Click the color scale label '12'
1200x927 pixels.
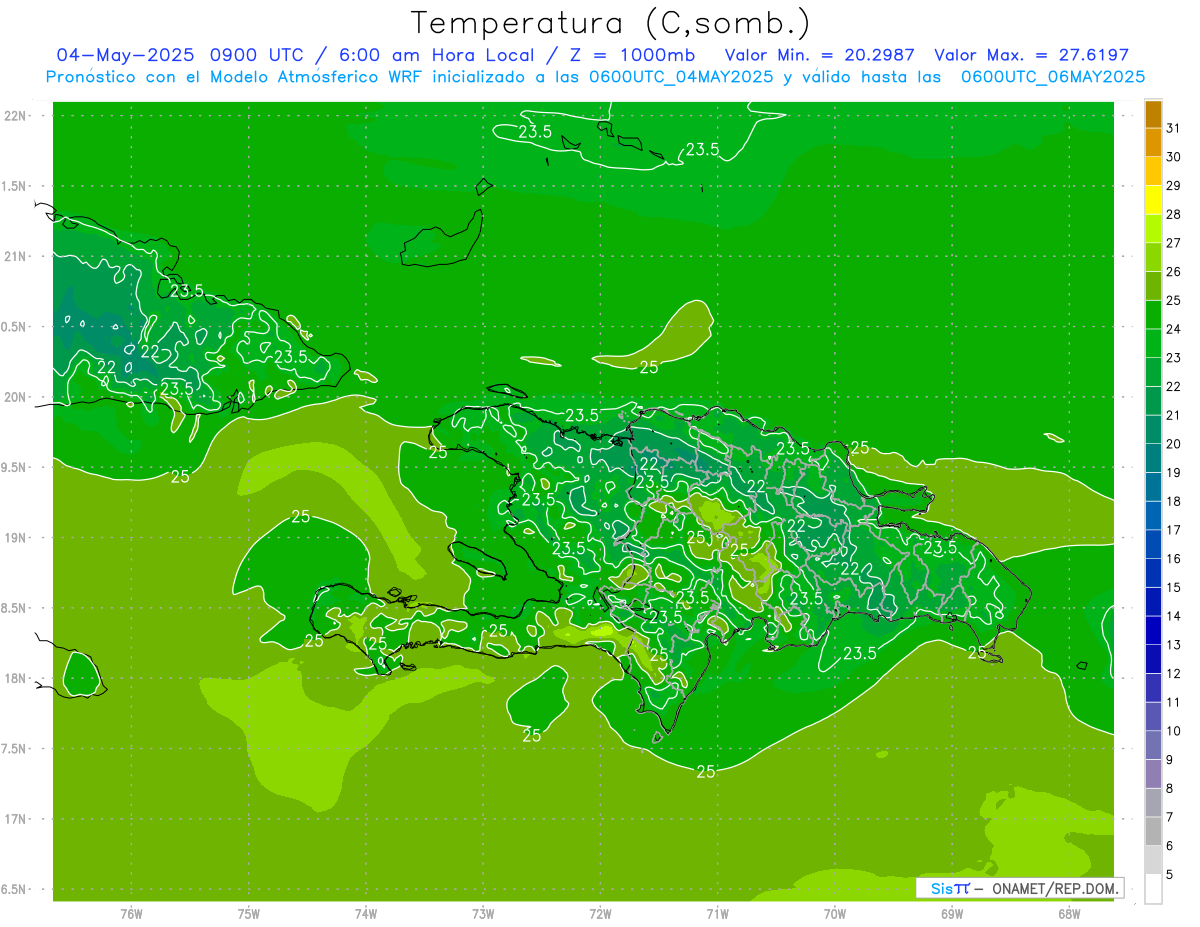(1174, 673)
